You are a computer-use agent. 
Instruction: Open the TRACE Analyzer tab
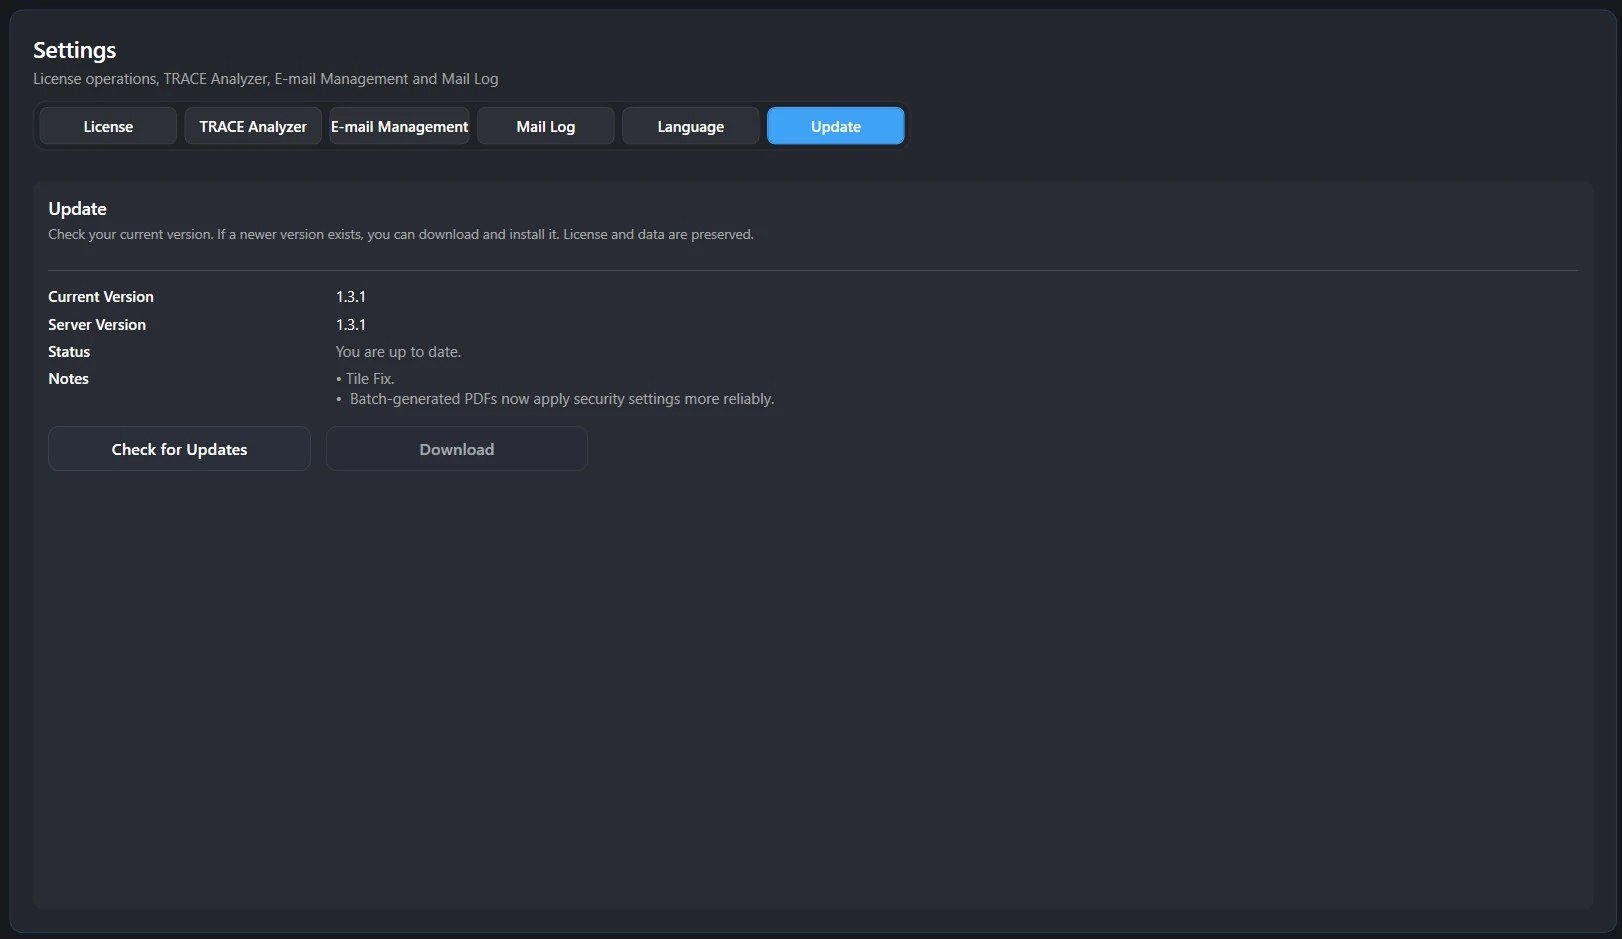[x=252, y=126]
